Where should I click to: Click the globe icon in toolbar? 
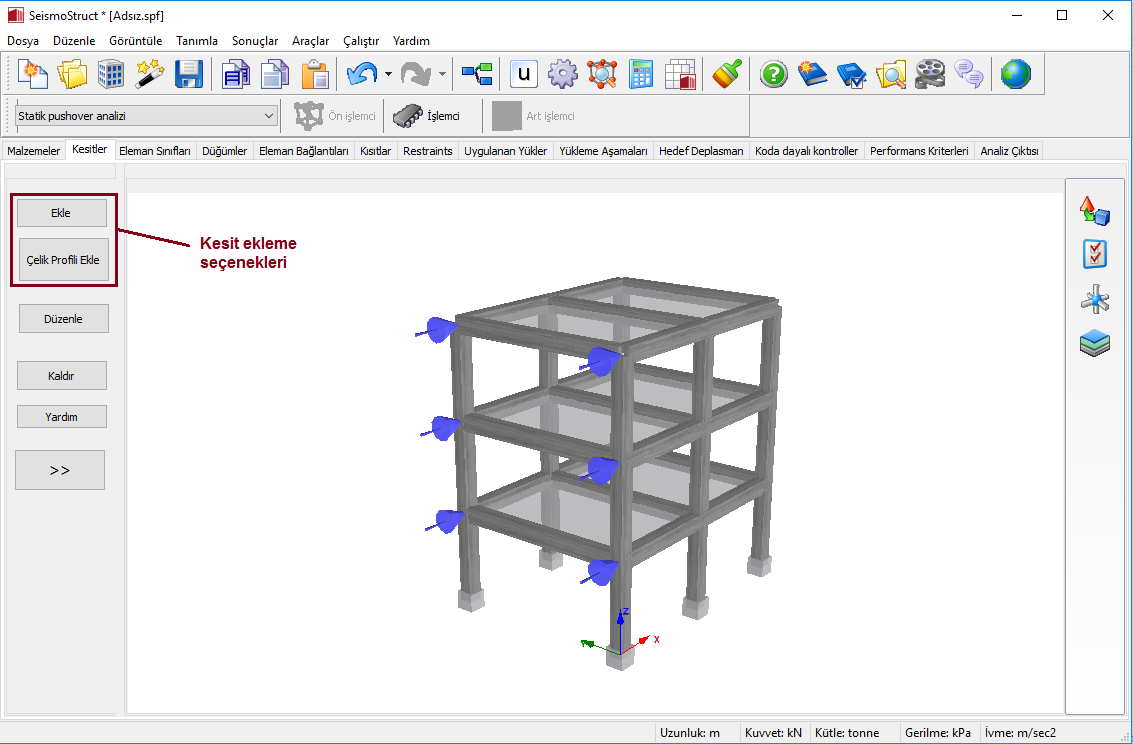[1015, 74]
